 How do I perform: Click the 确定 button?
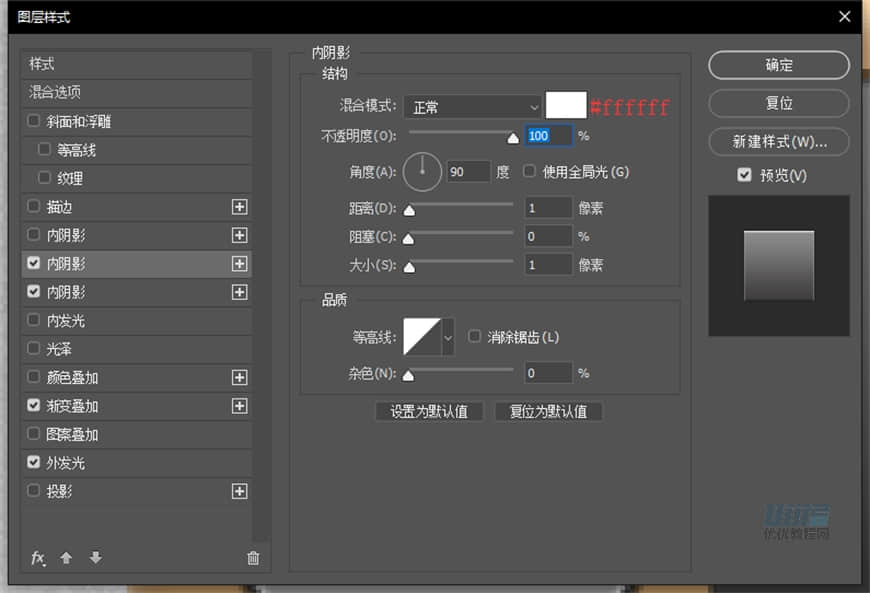point(779,65)
